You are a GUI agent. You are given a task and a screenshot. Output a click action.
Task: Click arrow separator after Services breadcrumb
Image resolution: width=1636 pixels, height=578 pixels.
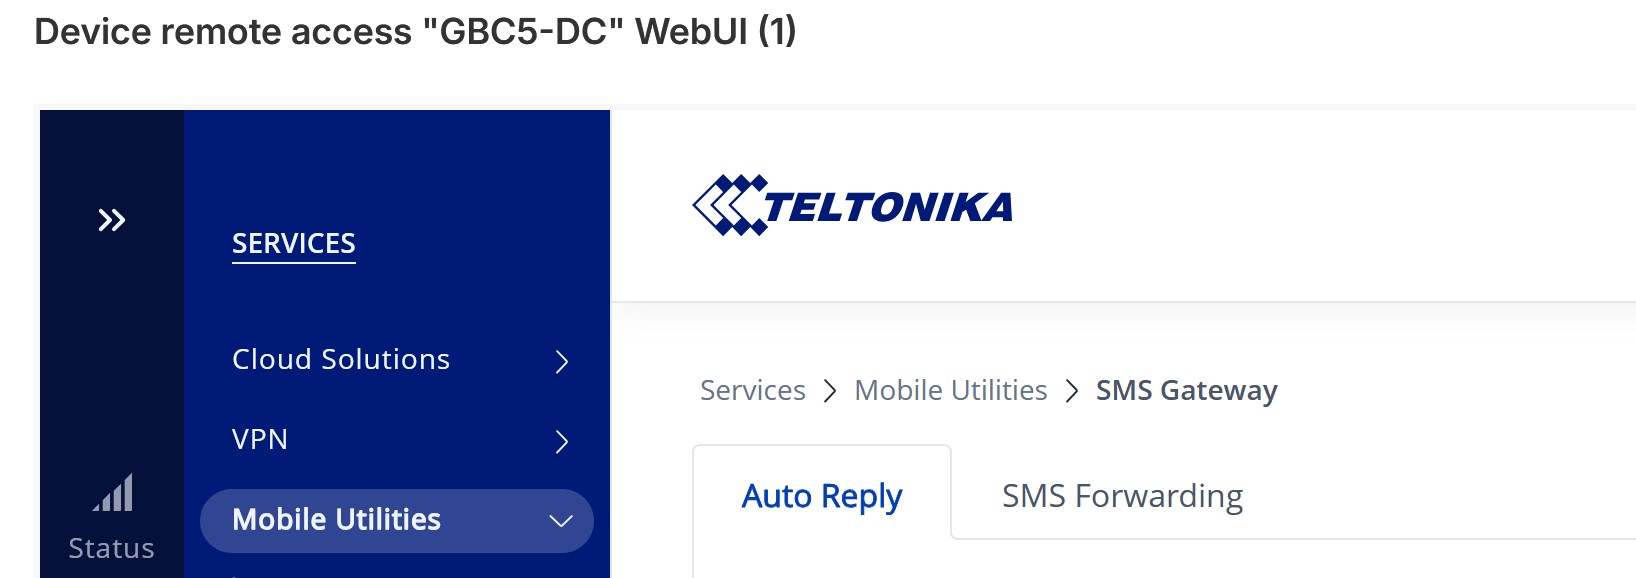click(x=830, y=391)
